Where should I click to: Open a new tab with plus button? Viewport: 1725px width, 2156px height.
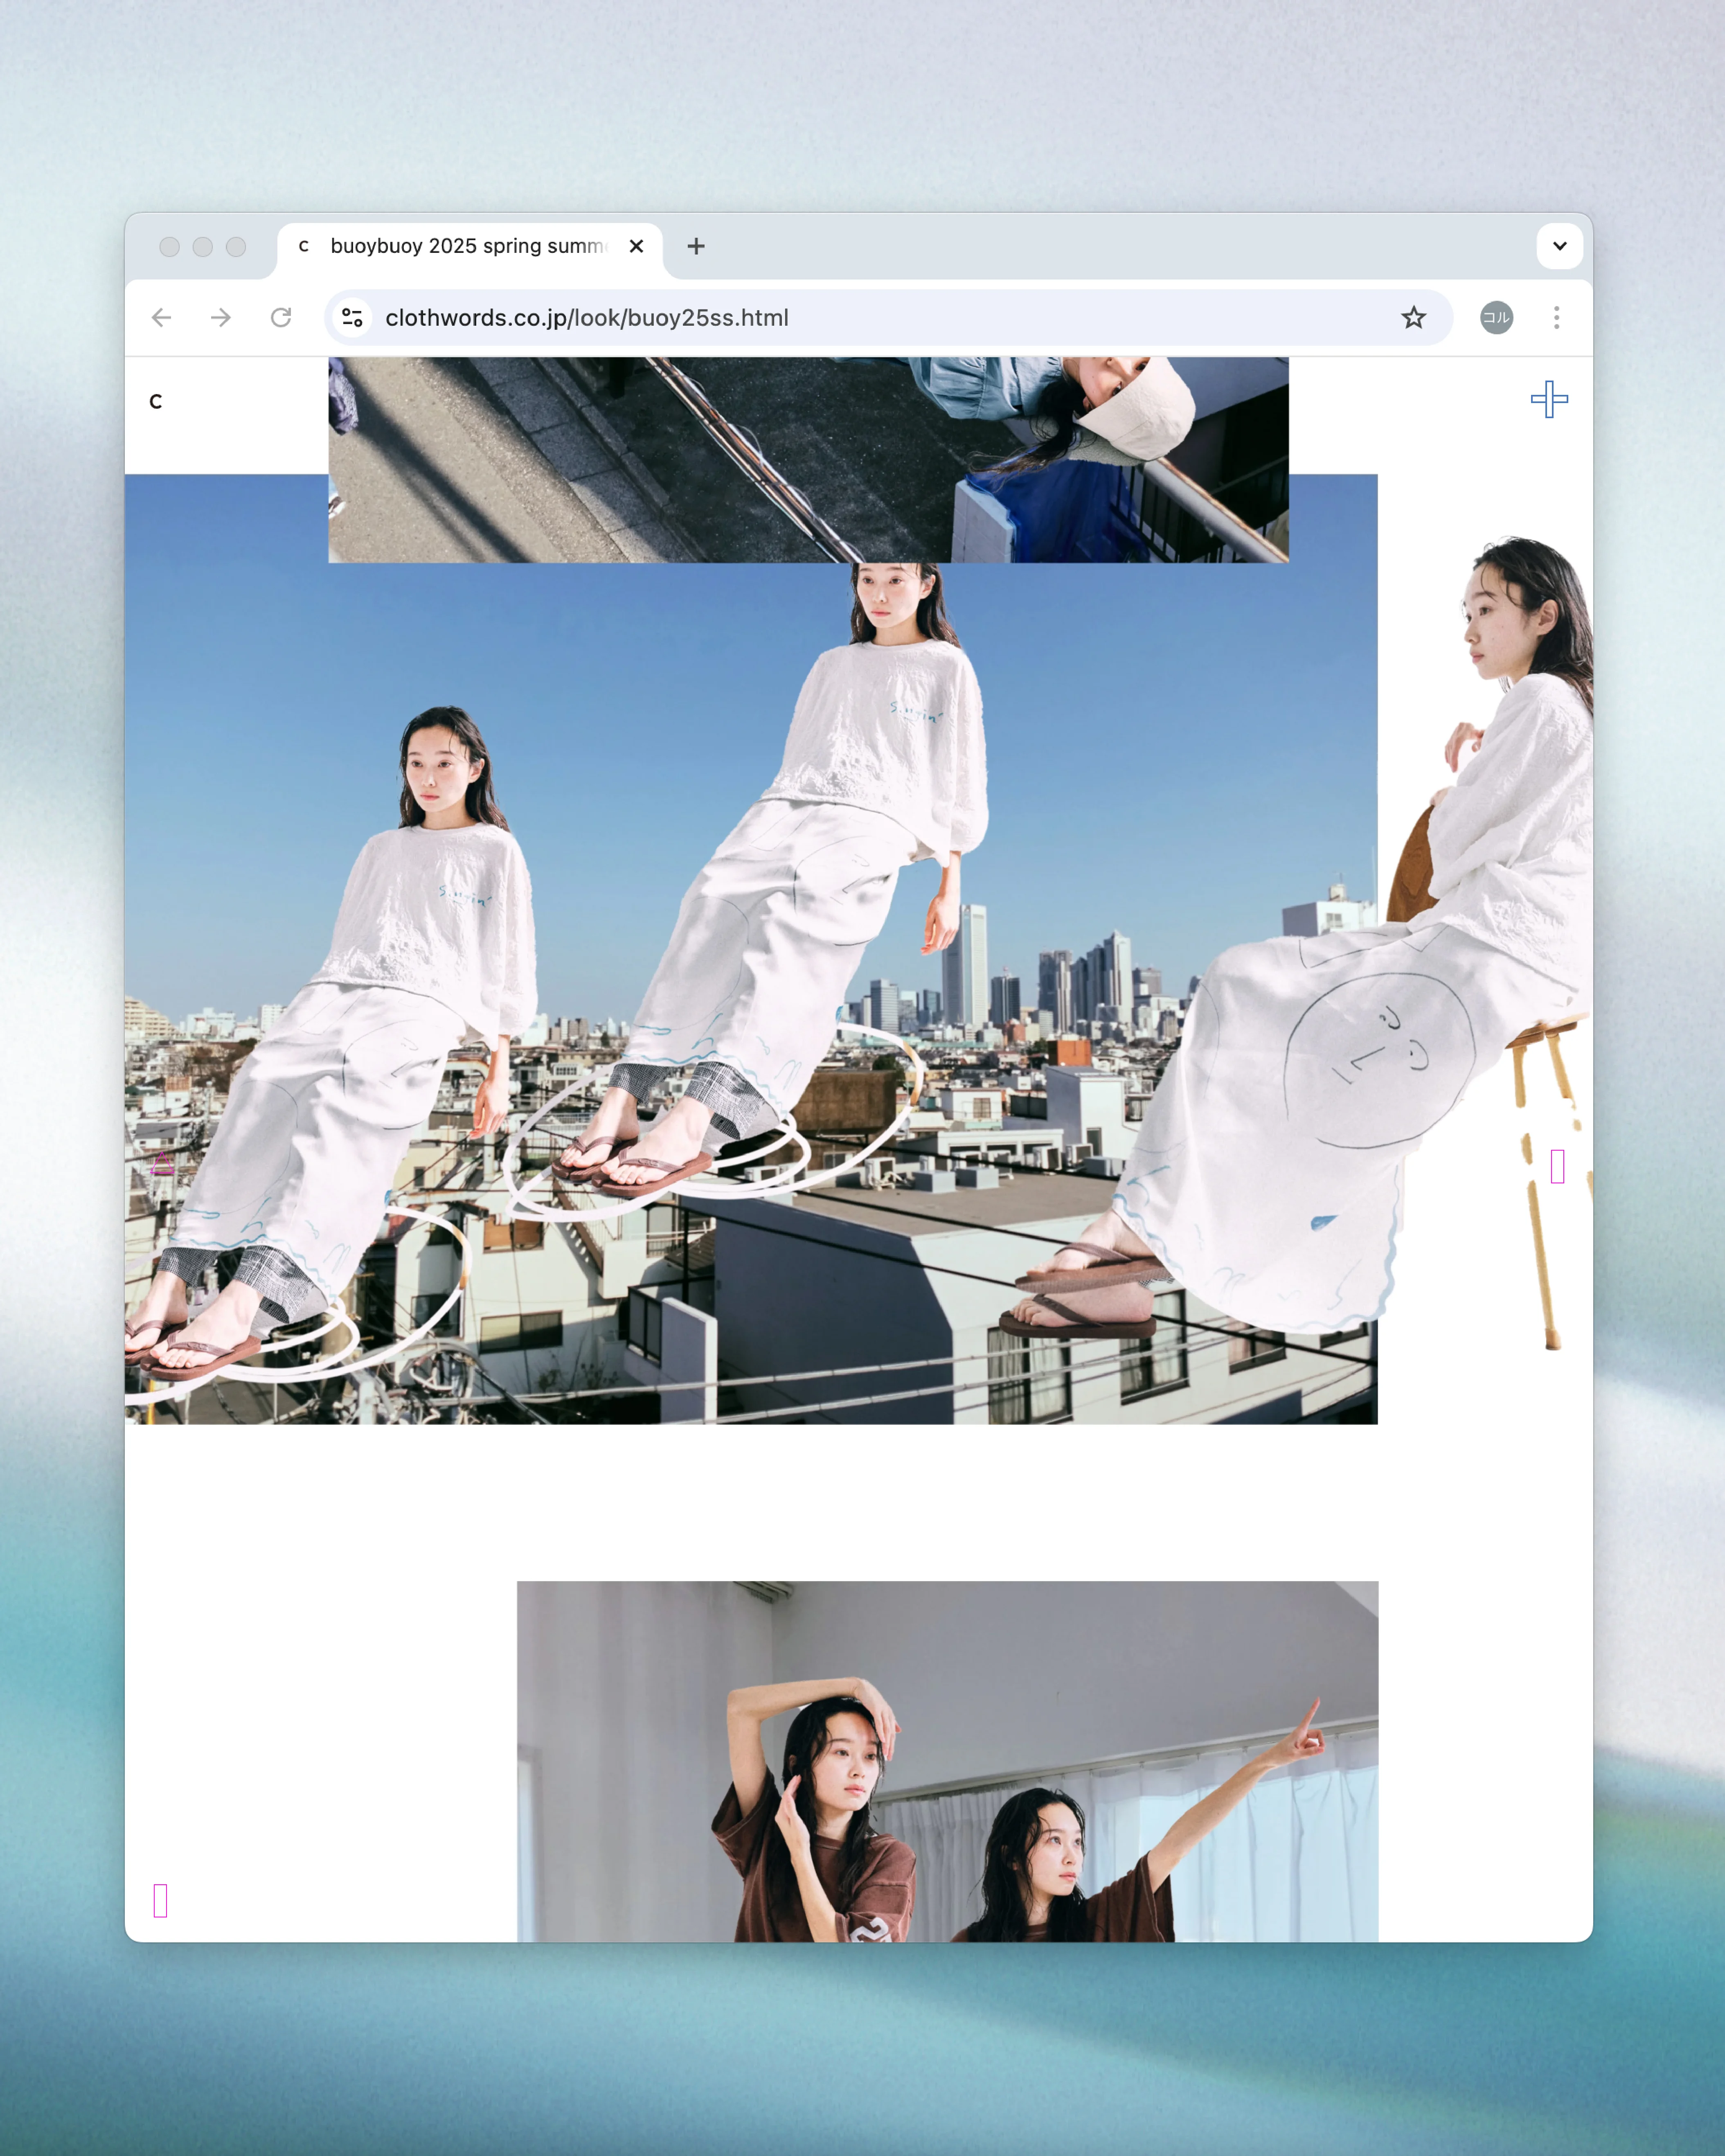(x=696, y=246)
